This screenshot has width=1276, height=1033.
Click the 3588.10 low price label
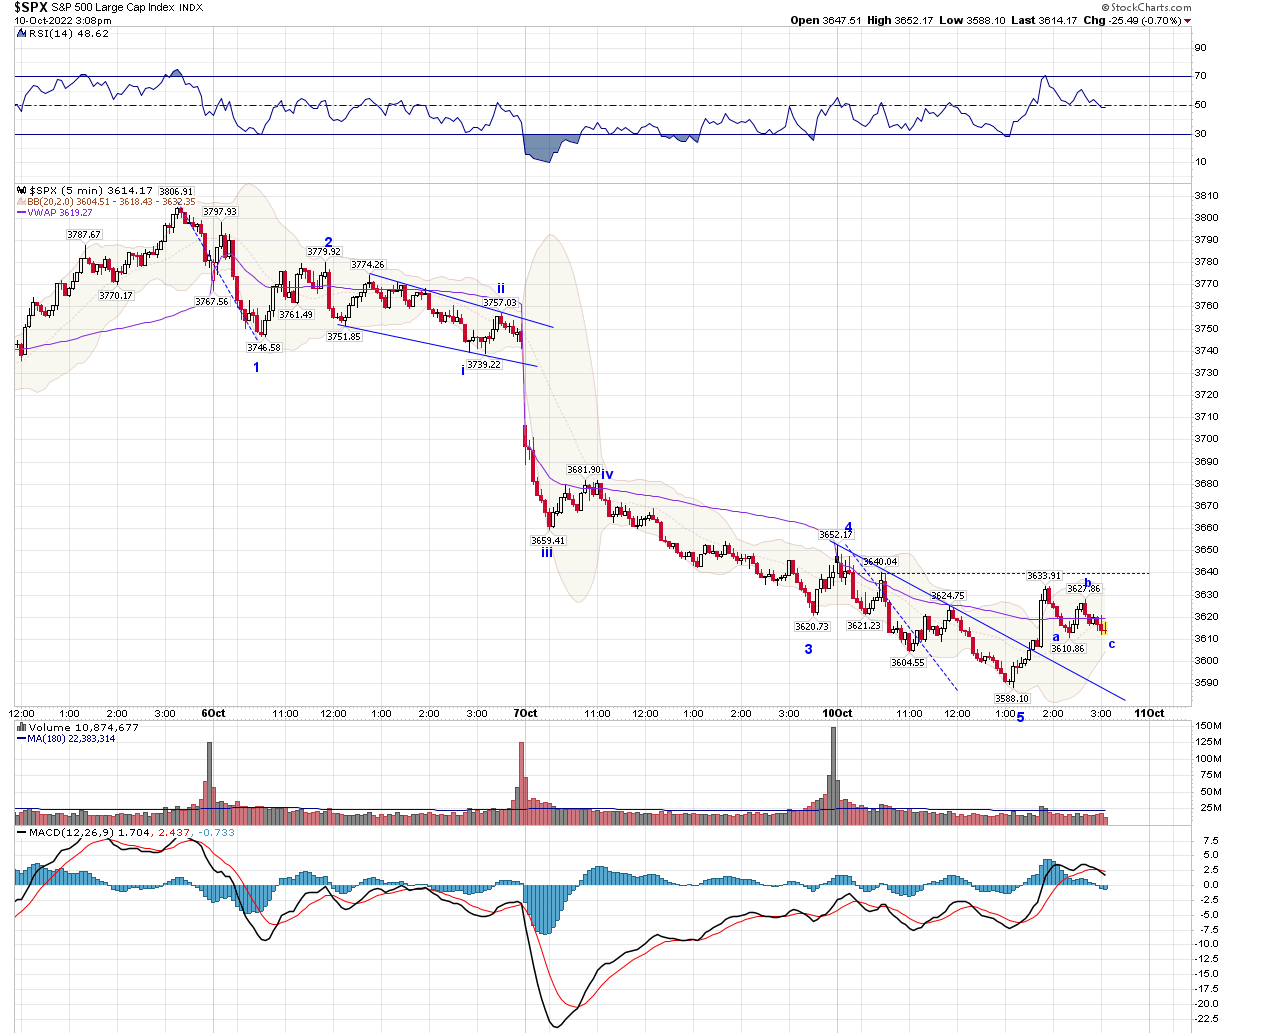point(1011,699)
